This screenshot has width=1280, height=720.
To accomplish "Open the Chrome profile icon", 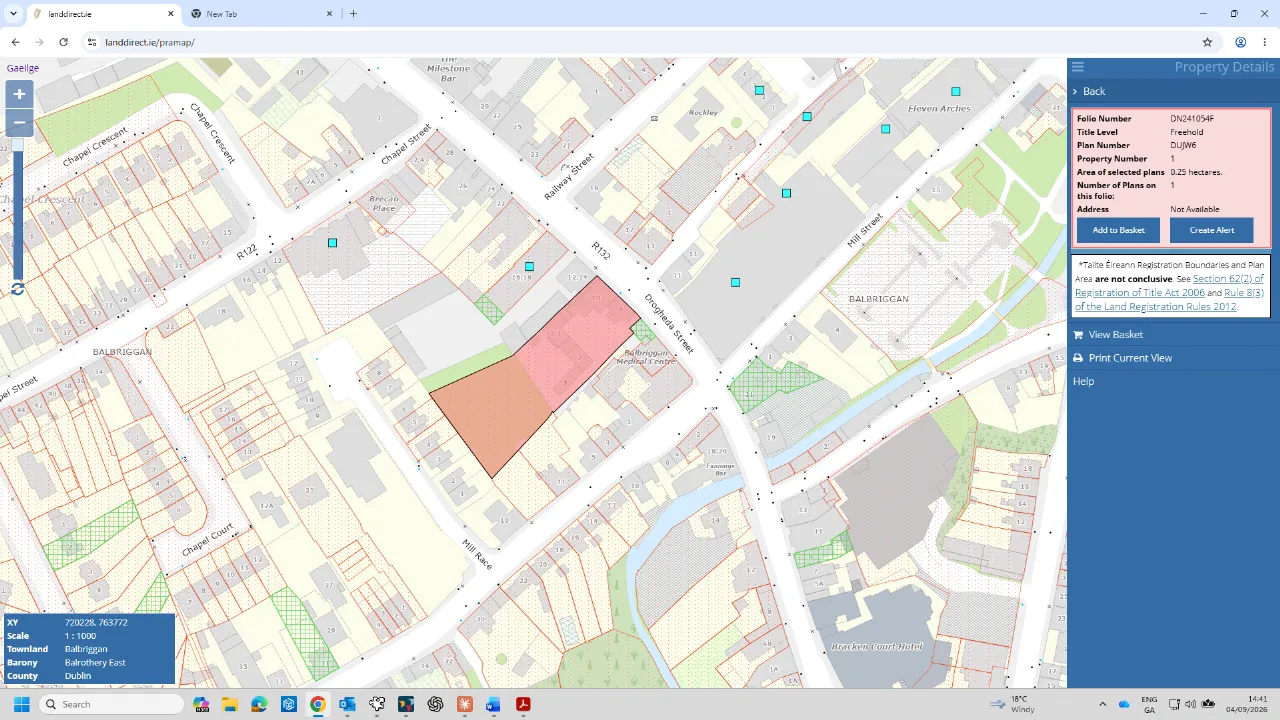I will point(1240,42).
